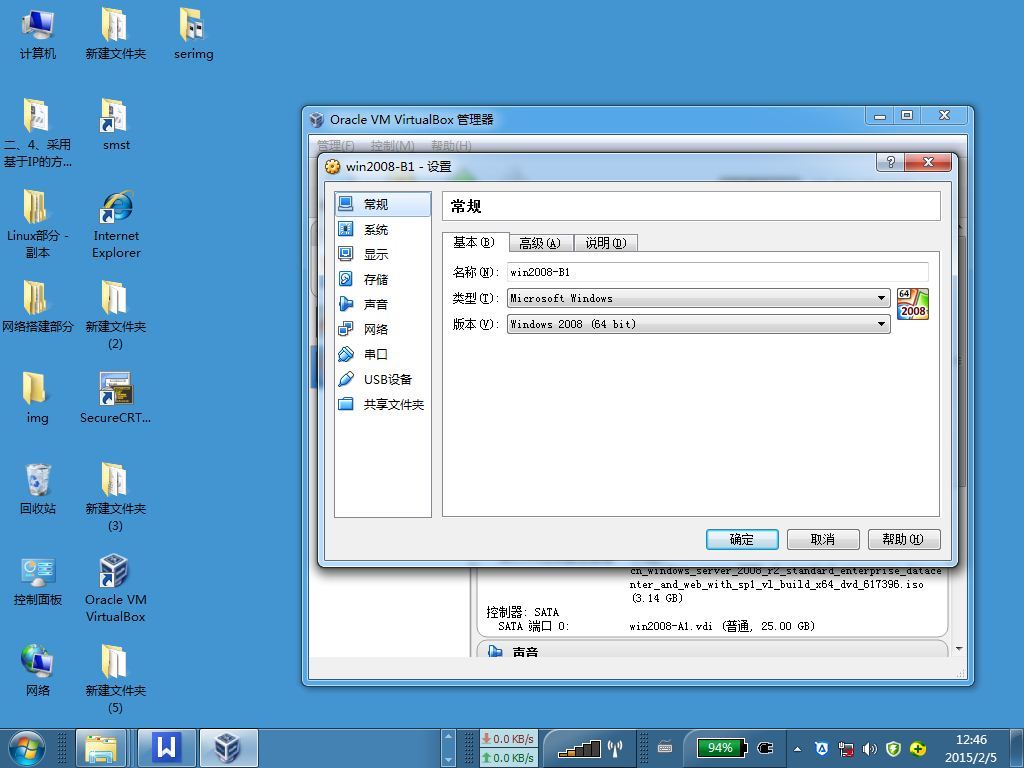Open the WPS Writer taskbar icon
This screenshot has width=1024, height=768.
167,747
